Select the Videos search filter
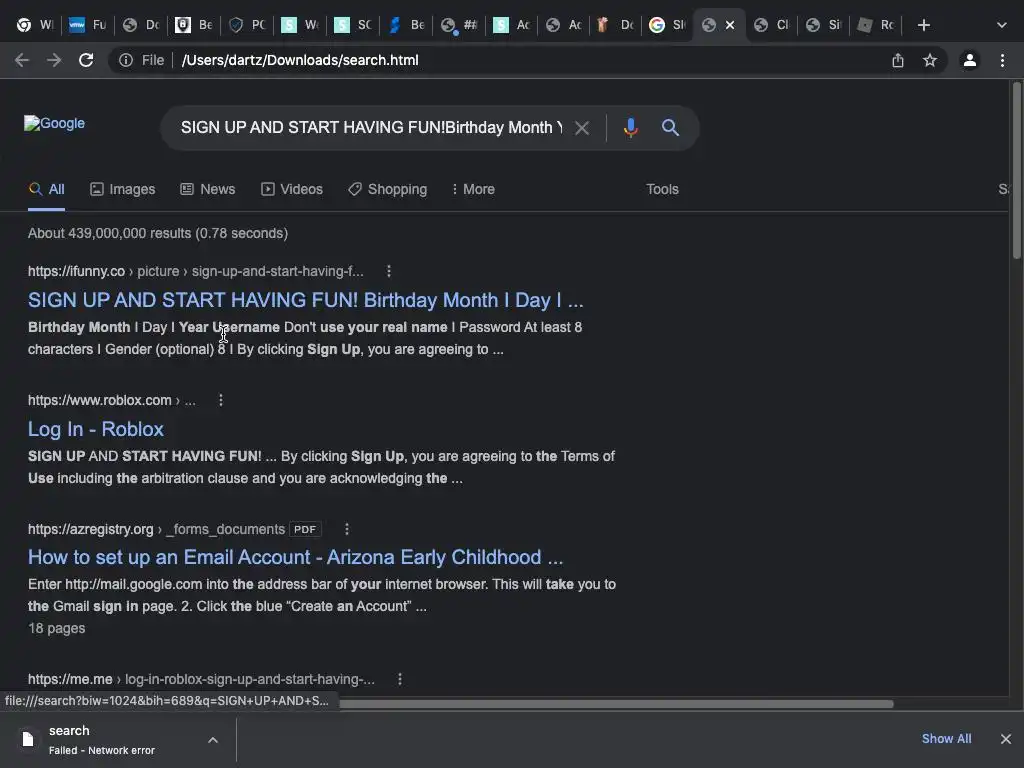 (292, 189)
